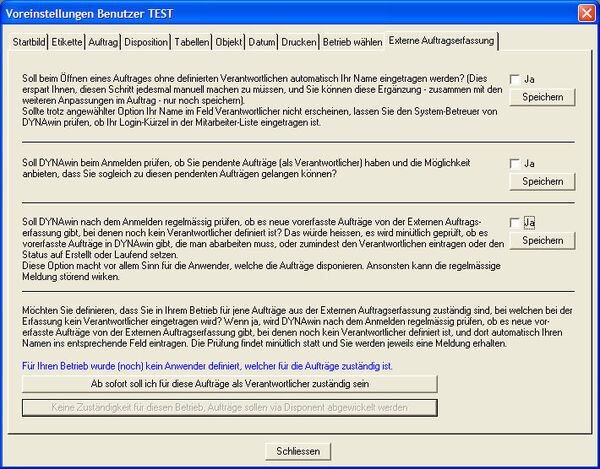Image resolution: width=600 pixels, height=469 pixels.
Task: Go to the Disposition tab
Action: tap(146, 44)
